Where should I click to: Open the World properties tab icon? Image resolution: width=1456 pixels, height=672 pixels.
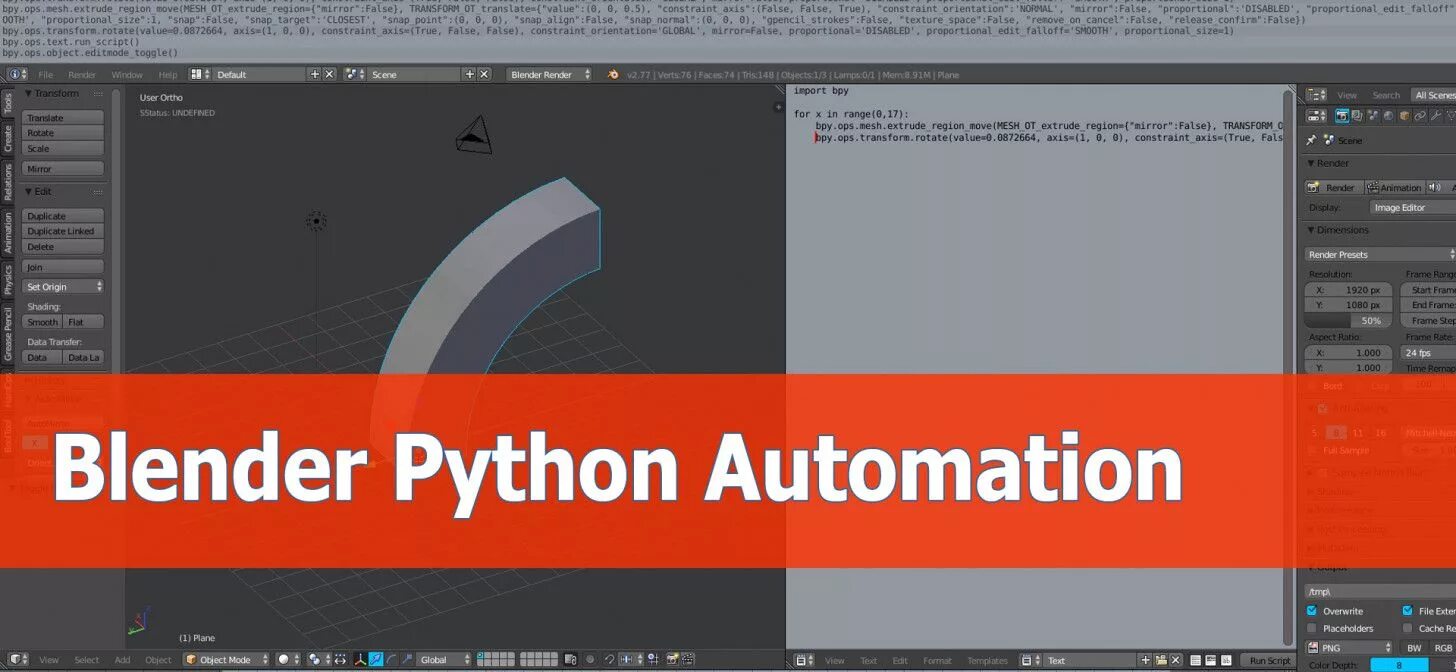(x=1388, y=116)
